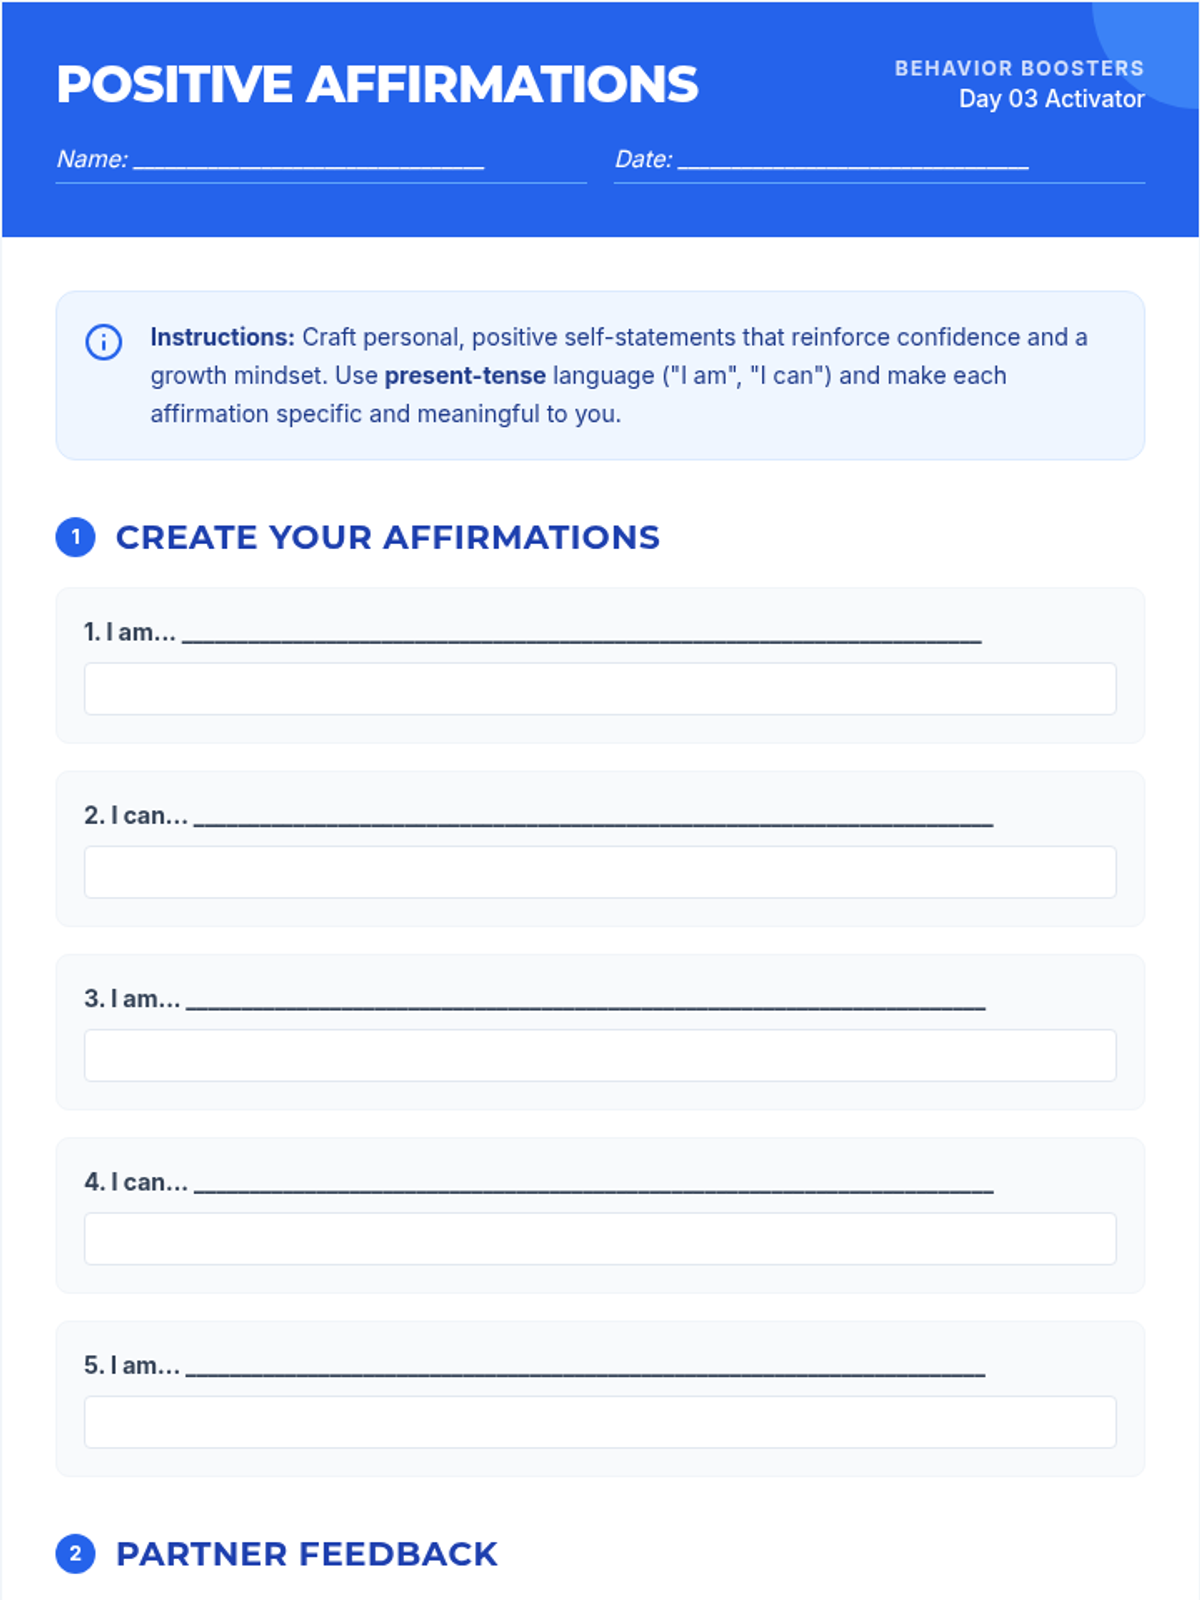The image size is (1200, 1600).
Task: Click the '4. I can...' prompt label
Action: tap(136, 1182)
